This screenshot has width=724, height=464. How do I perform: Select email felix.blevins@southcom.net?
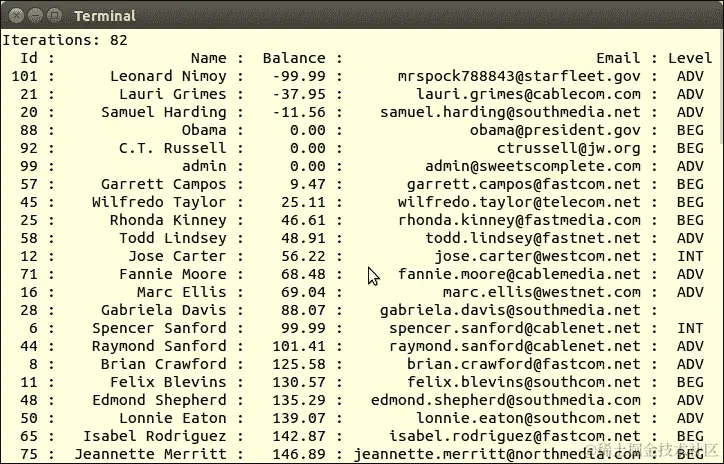tap(524, 382)
